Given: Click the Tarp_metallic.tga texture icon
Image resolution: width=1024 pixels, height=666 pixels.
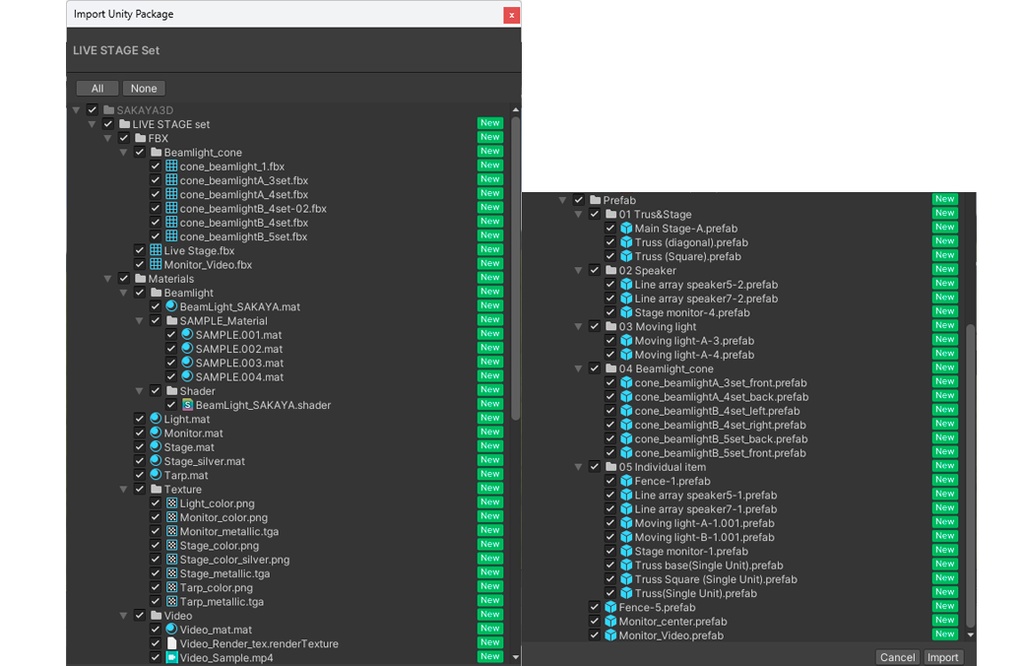Looking at the screenshot, I should tap(171, 601).
